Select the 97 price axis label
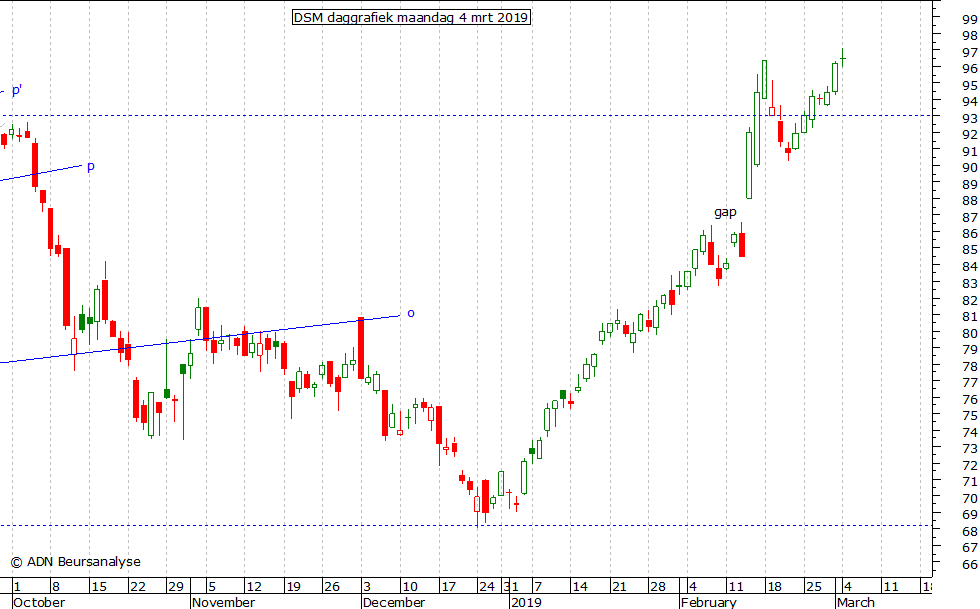 (x=970, y=53)
